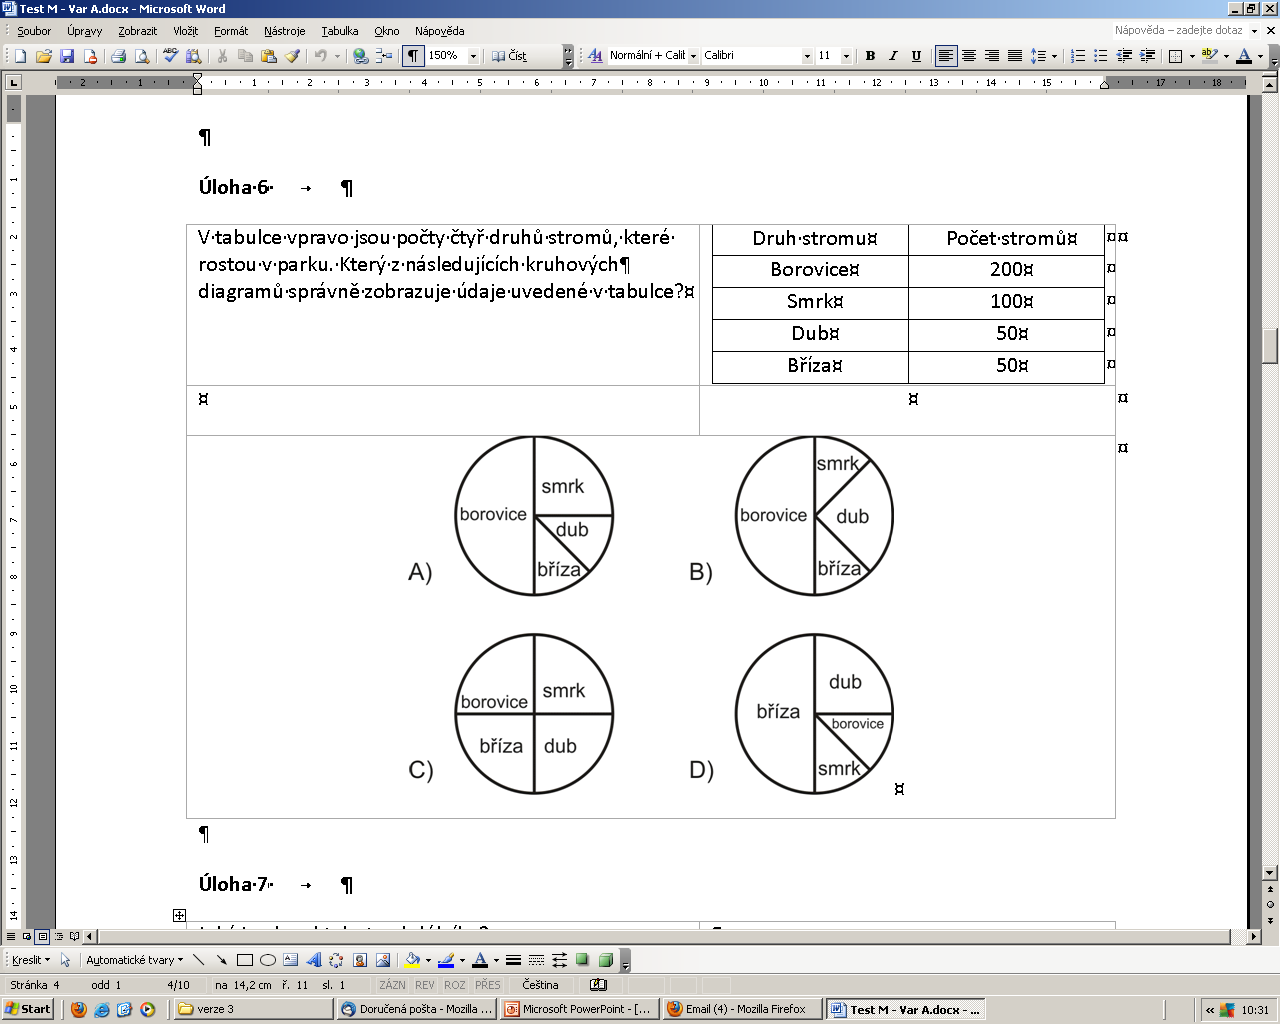Switch to Microsoft PowerPoint taskbar button
Image resolution: width=1280 pixels, height=1024 pixels.
click(x=578, y=1009)
